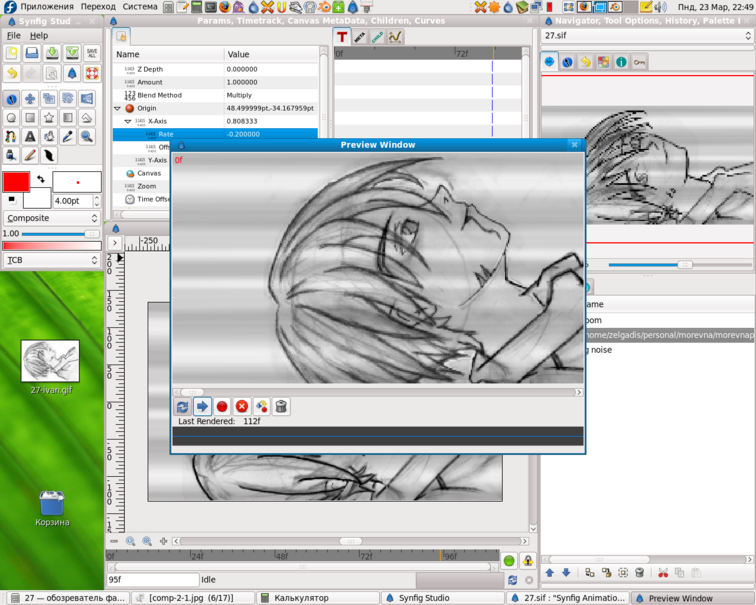The height and width of the screenshot is (605, 756).
Task: Select the Fill (bucket hand) tool
Action: [x=49, y=136]
